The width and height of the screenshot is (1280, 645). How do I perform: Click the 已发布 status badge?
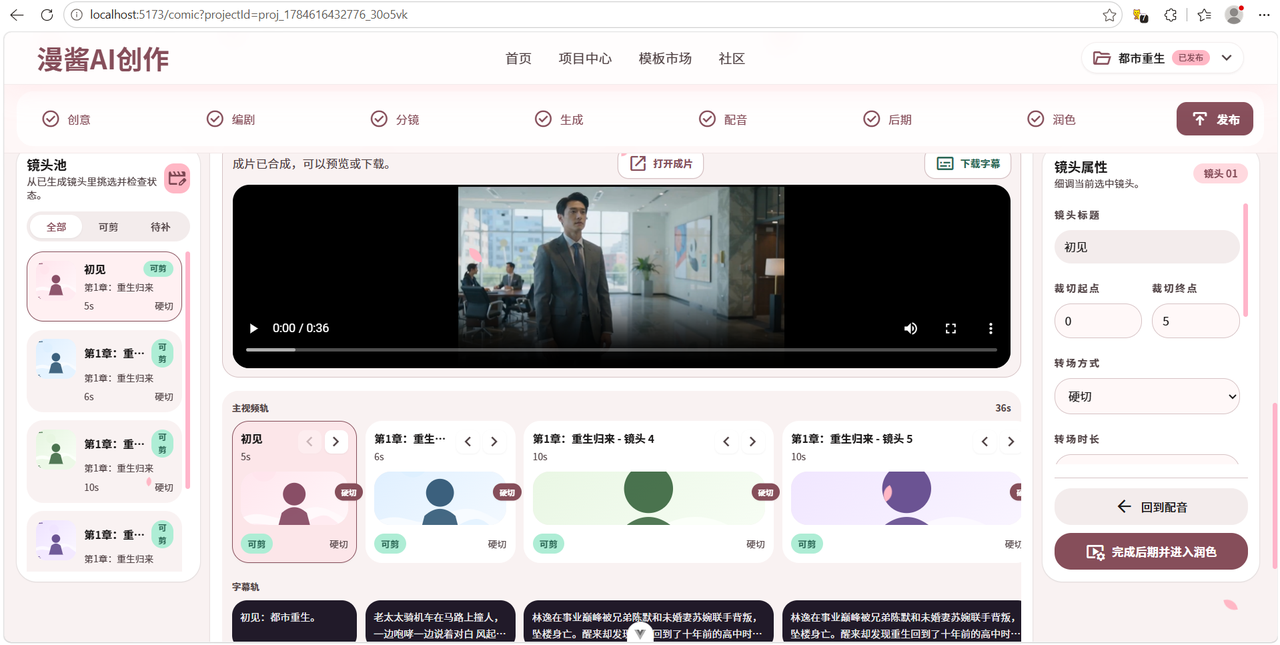click(1191, 58)
